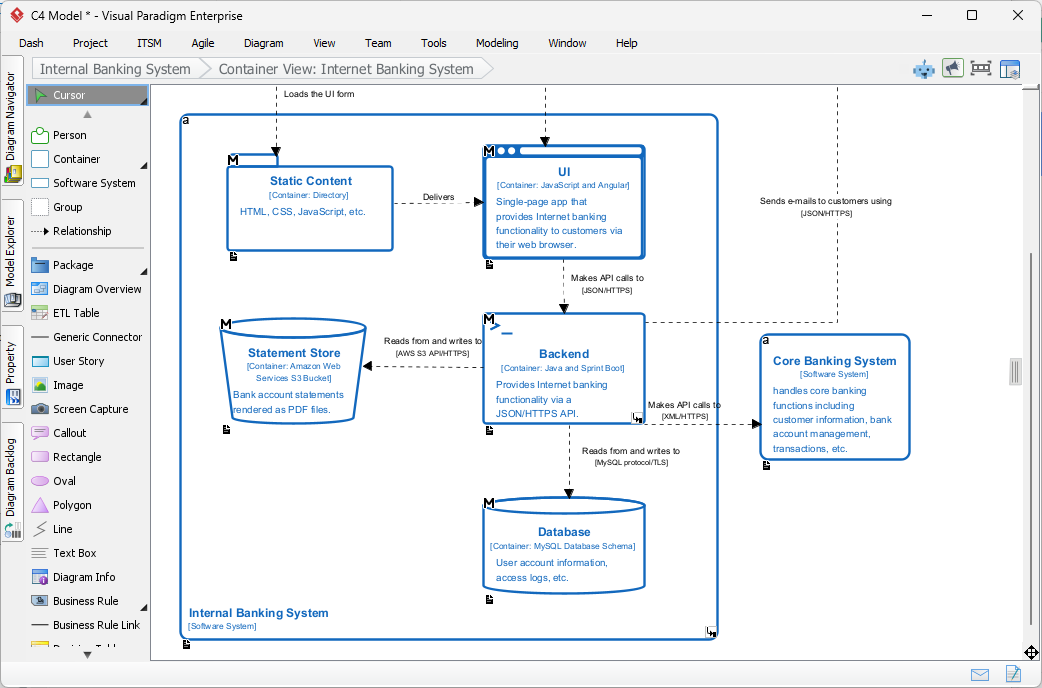The height and width of the screenshot is (688, 1042).
Task: Toggle the filmstrip view button on toolbar
Action: pyautogui.click(x=981, y=68)
